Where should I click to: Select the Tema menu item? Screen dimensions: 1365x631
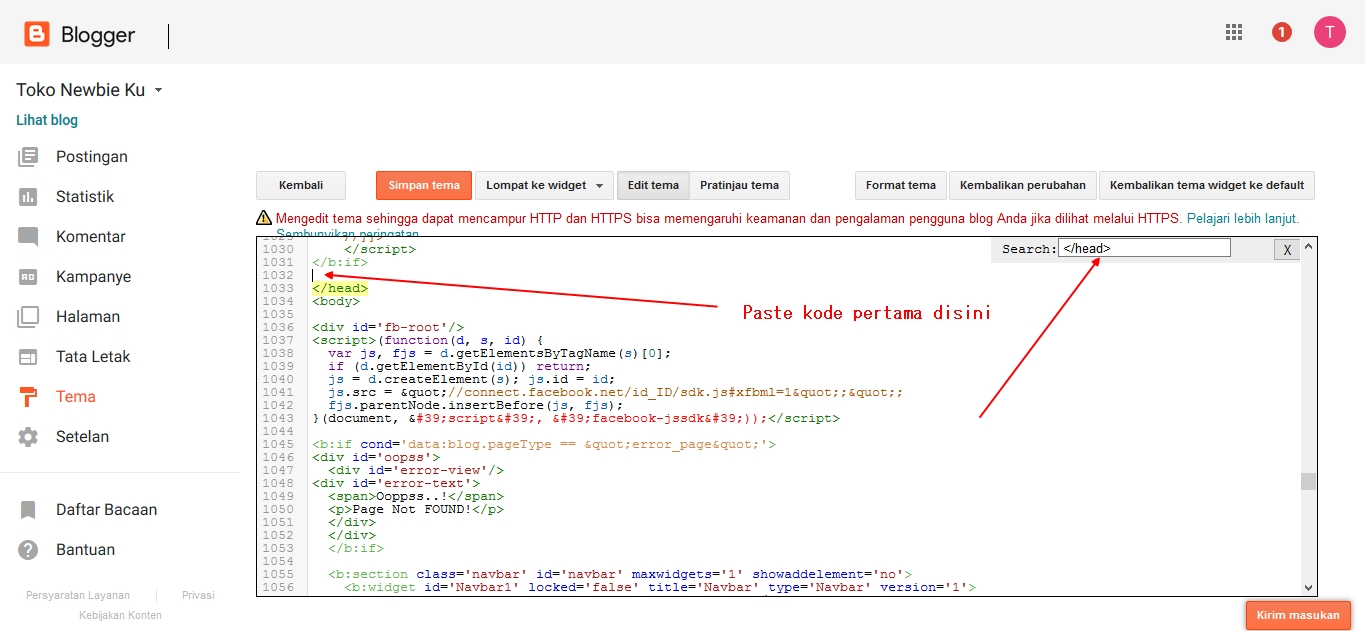pos(76,397)
